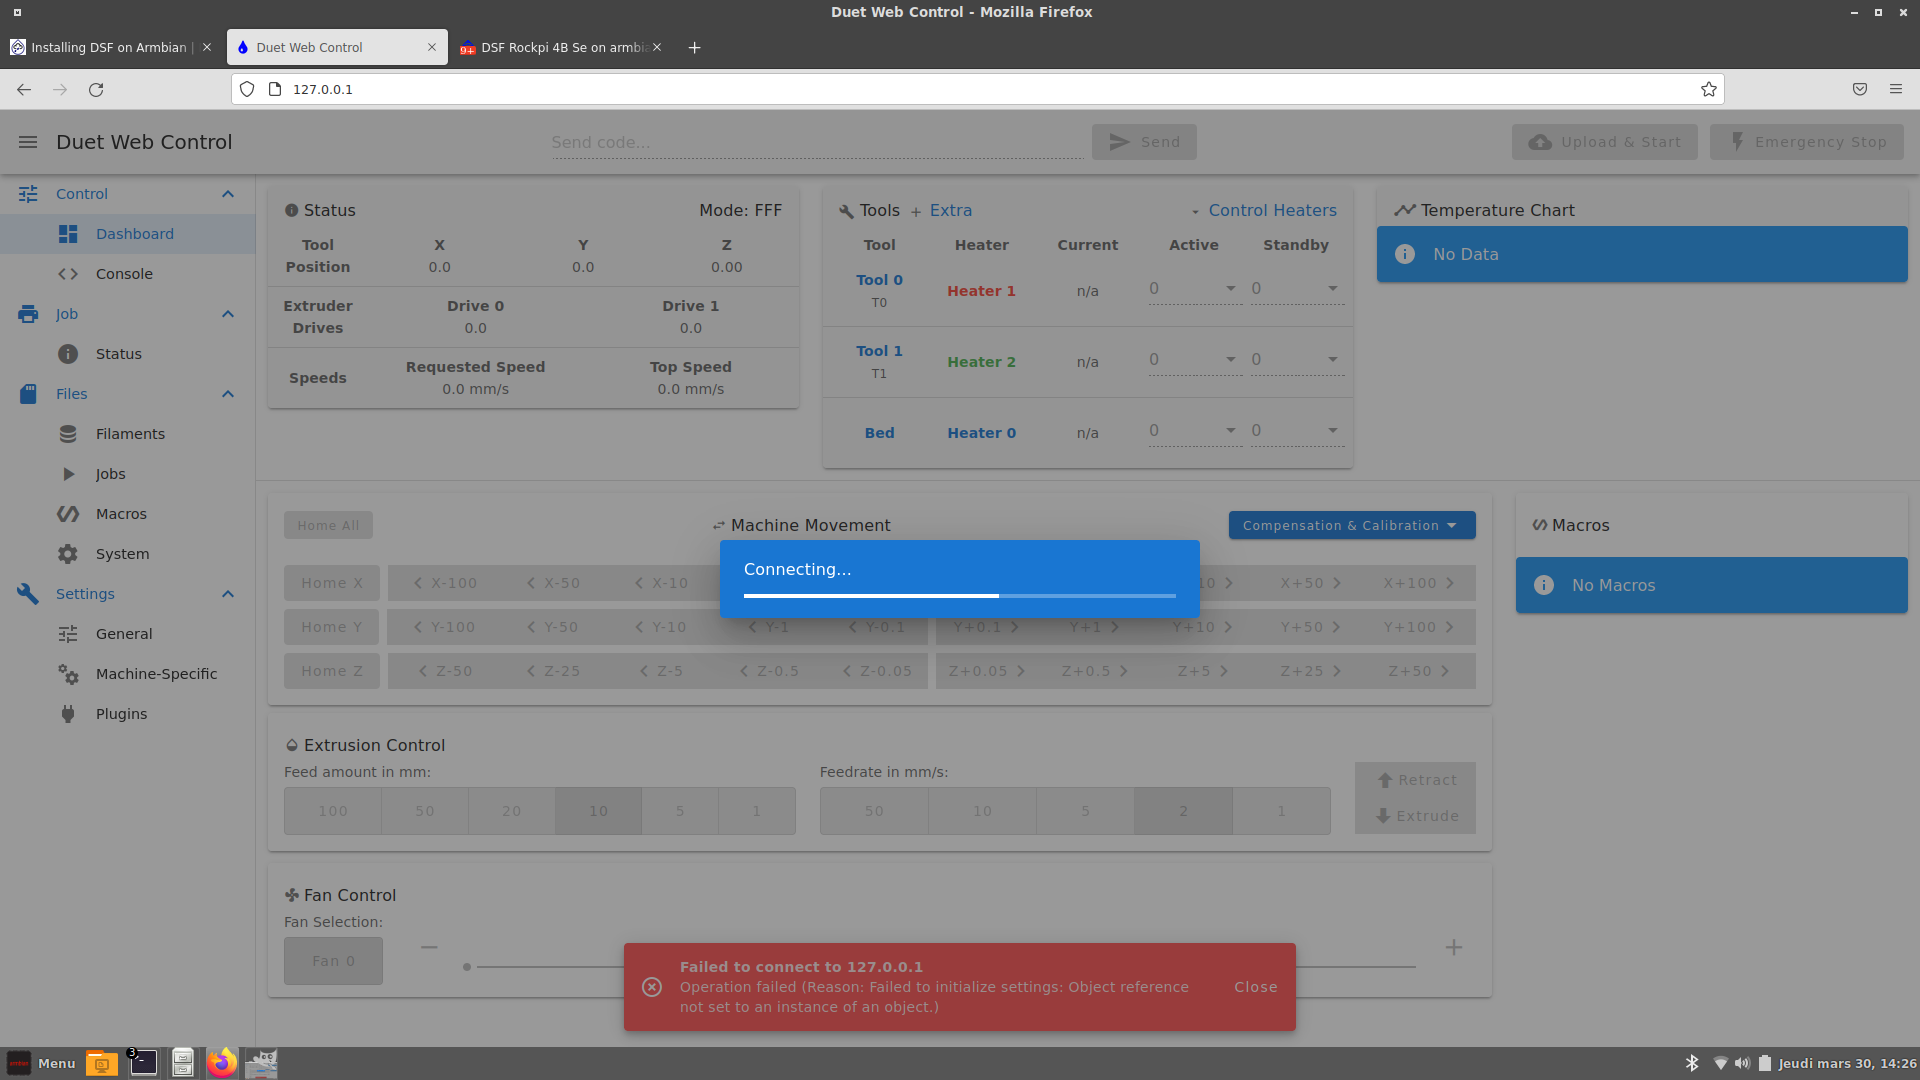1920x1080 pixels.
Task: Close the failed to connect notification
Action: coord(1256,987)
